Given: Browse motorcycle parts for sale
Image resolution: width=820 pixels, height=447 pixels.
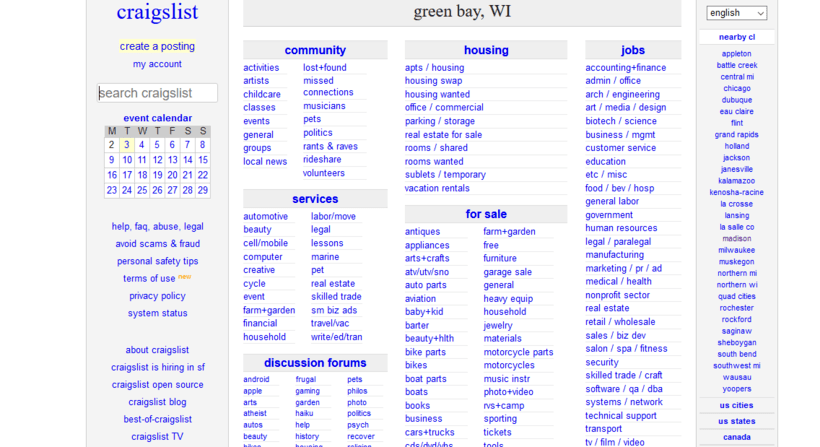Looking at the screenshot, I should pyautogui.click(x=518, y=352).
